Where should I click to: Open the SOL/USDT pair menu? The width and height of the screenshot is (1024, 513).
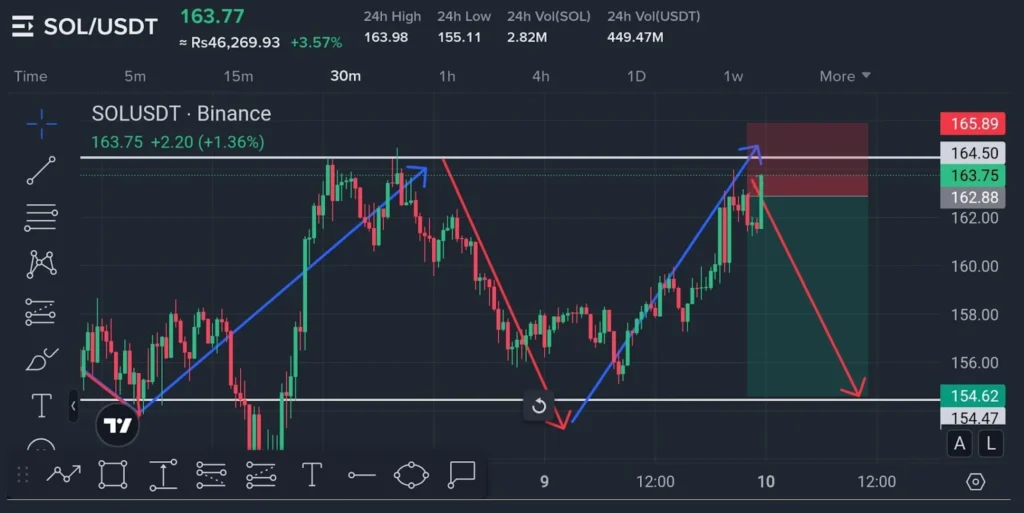[85, 27]
